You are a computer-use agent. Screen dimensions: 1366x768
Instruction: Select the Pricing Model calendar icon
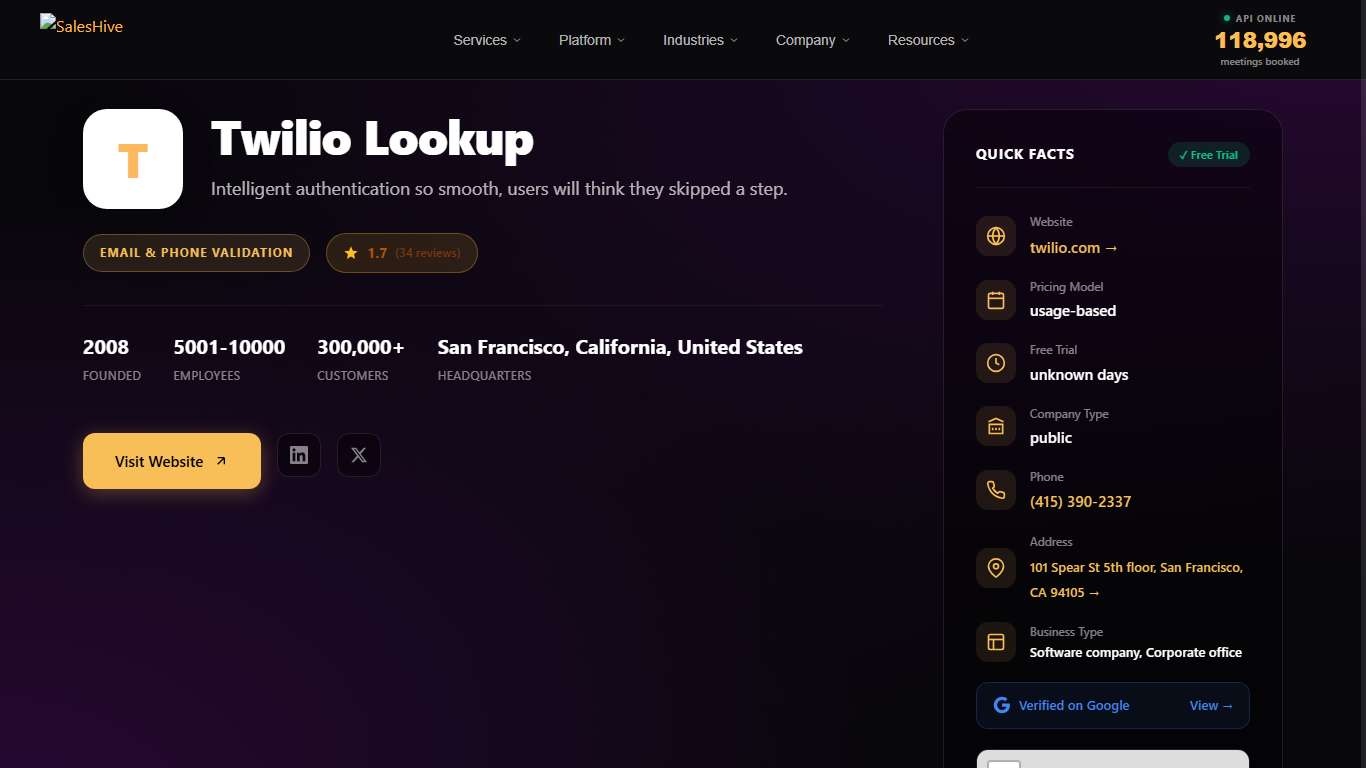[996, 300]
